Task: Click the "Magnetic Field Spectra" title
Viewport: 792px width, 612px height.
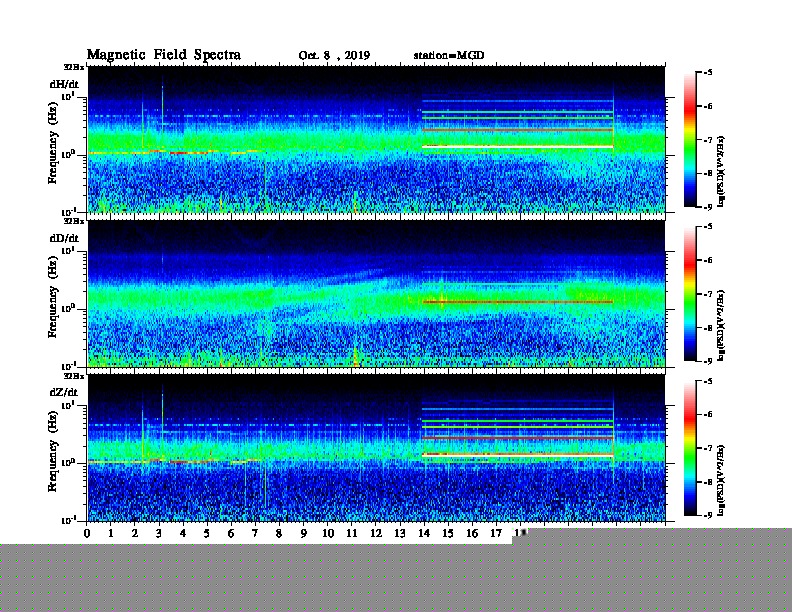Action: (164, 55)
